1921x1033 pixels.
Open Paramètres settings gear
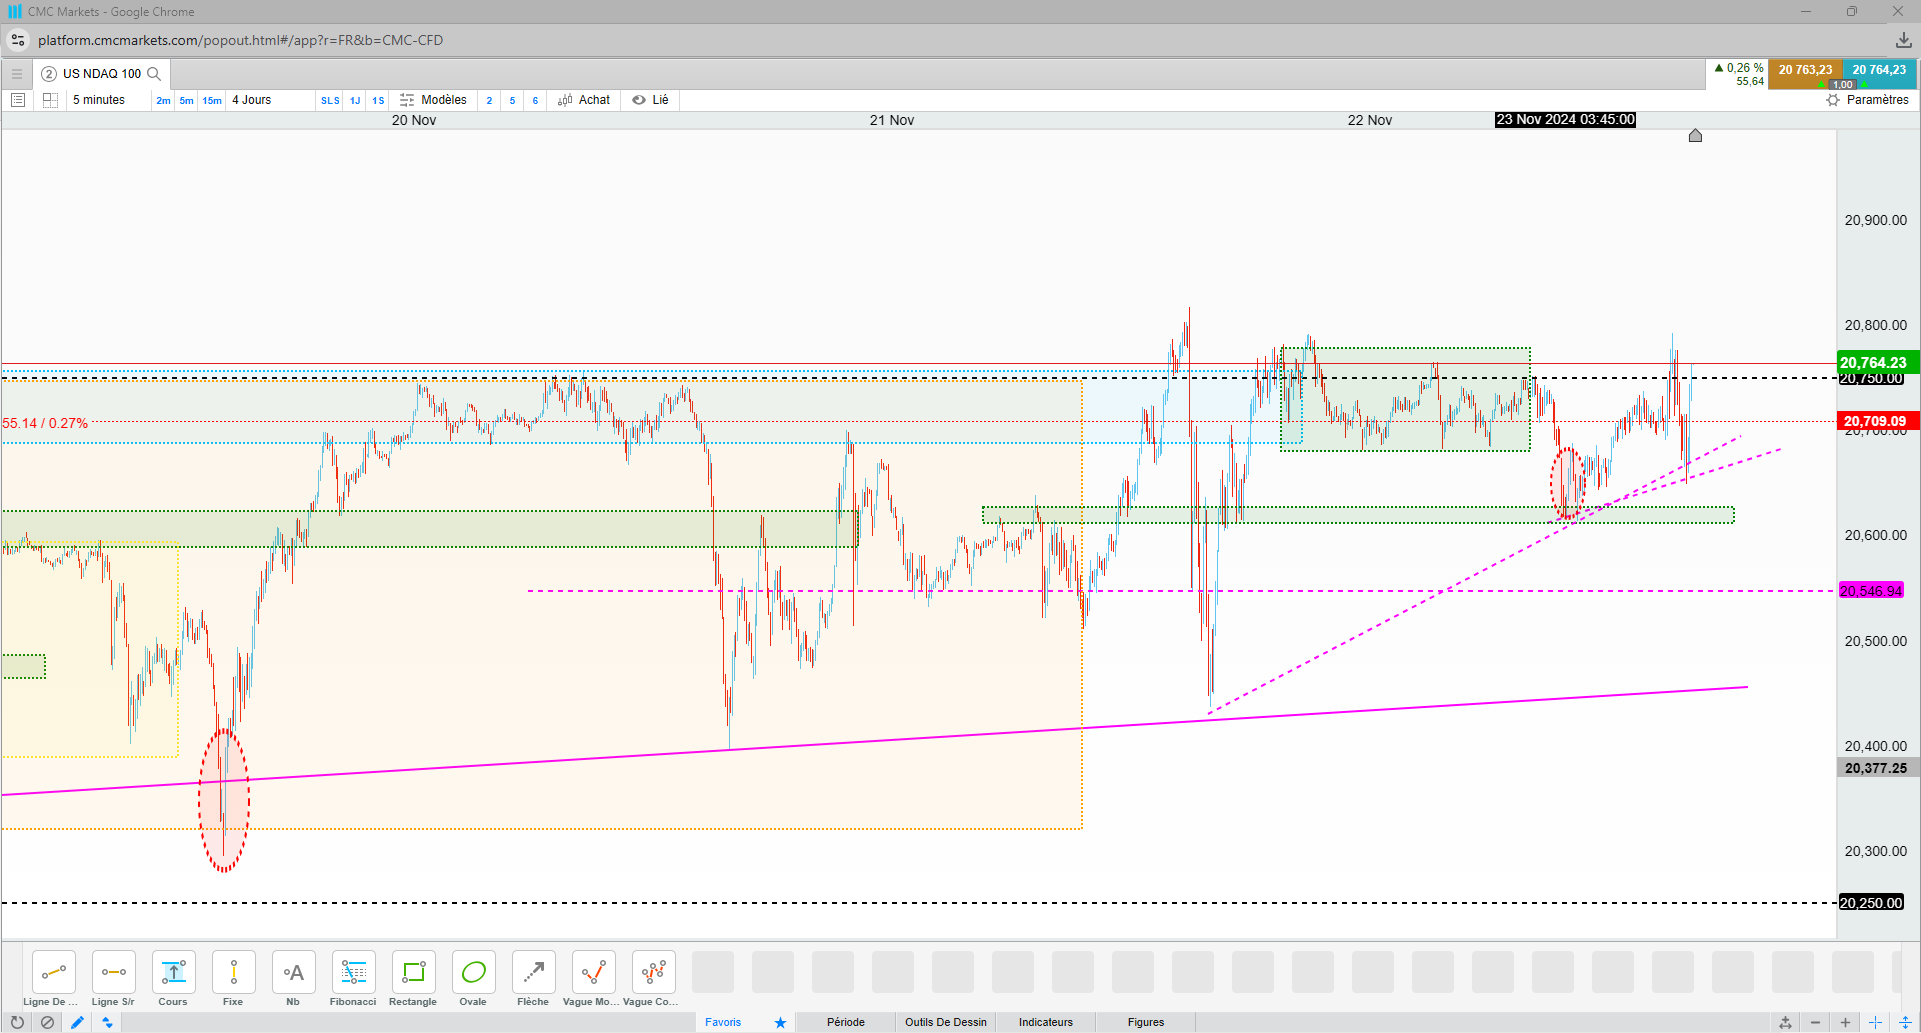coord(1867,100)
